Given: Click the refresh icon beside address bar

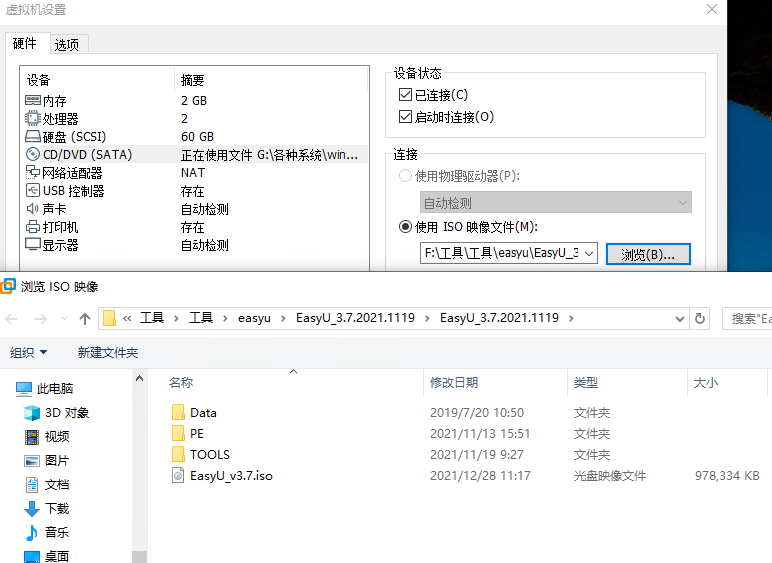Looking at the screenshot, I should (x=701, y=318).
